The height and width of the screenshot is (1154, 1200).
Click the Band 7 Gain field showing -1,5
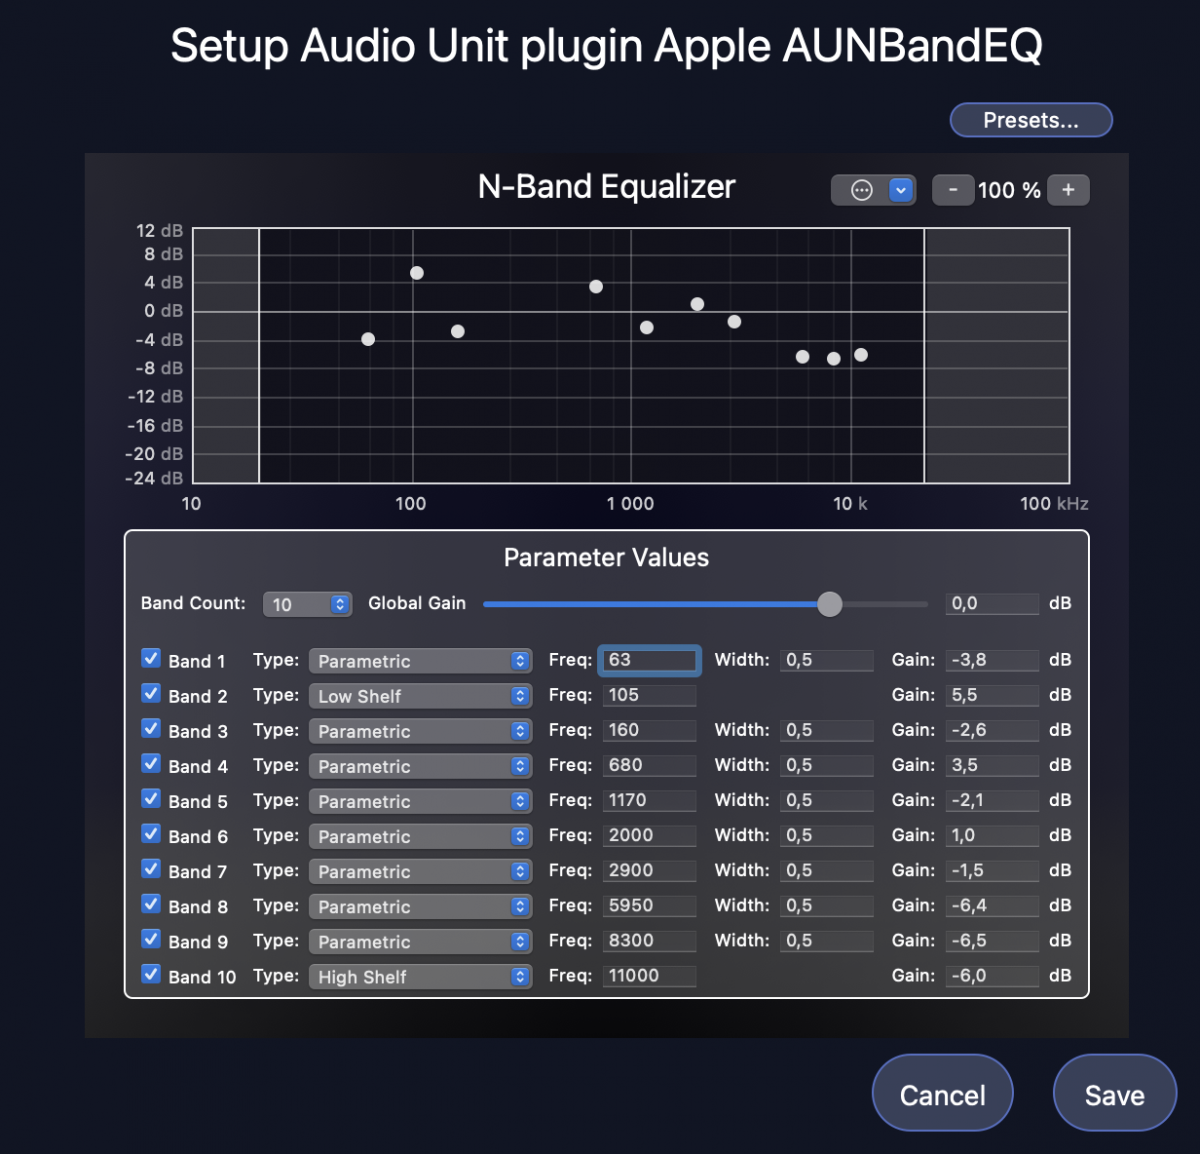click(992, 870)
